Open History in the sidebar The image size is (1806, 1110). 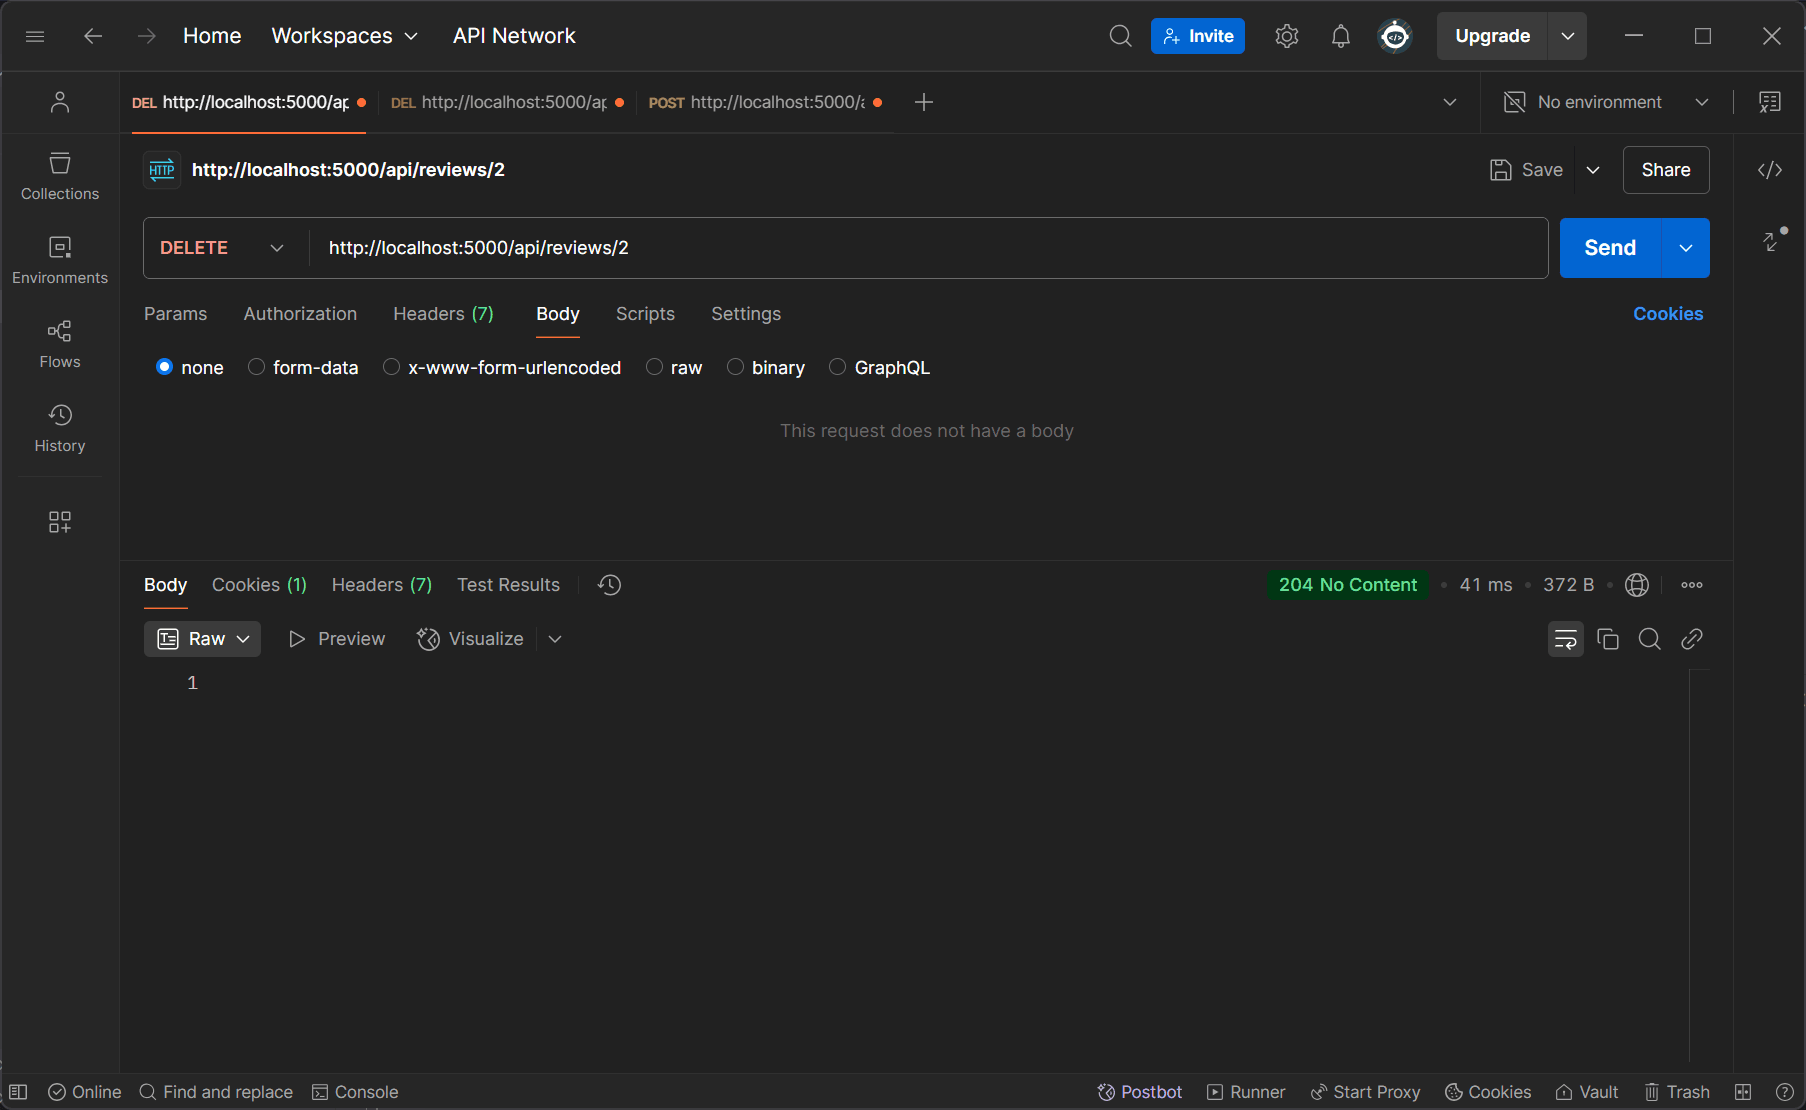click(60, 428)
